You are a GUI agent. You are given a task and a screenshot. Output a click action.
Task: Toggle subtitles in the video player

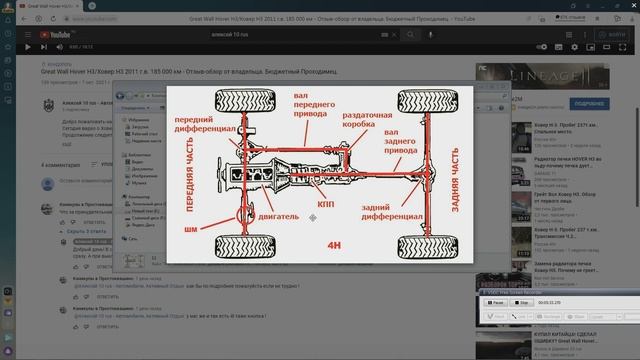pos(558,47)
